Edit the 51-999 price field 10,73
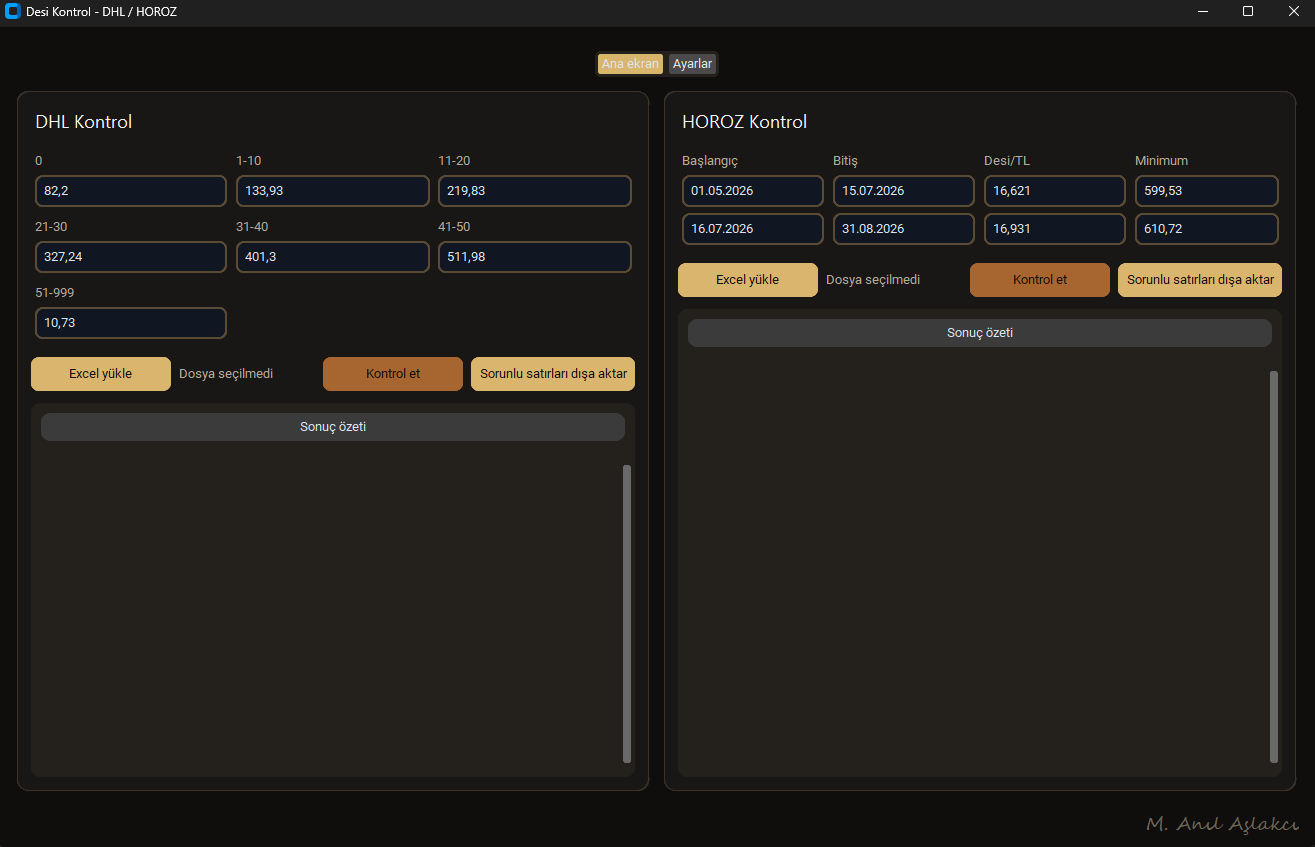This screenshot has height=847, width=1315. [131, 323]
